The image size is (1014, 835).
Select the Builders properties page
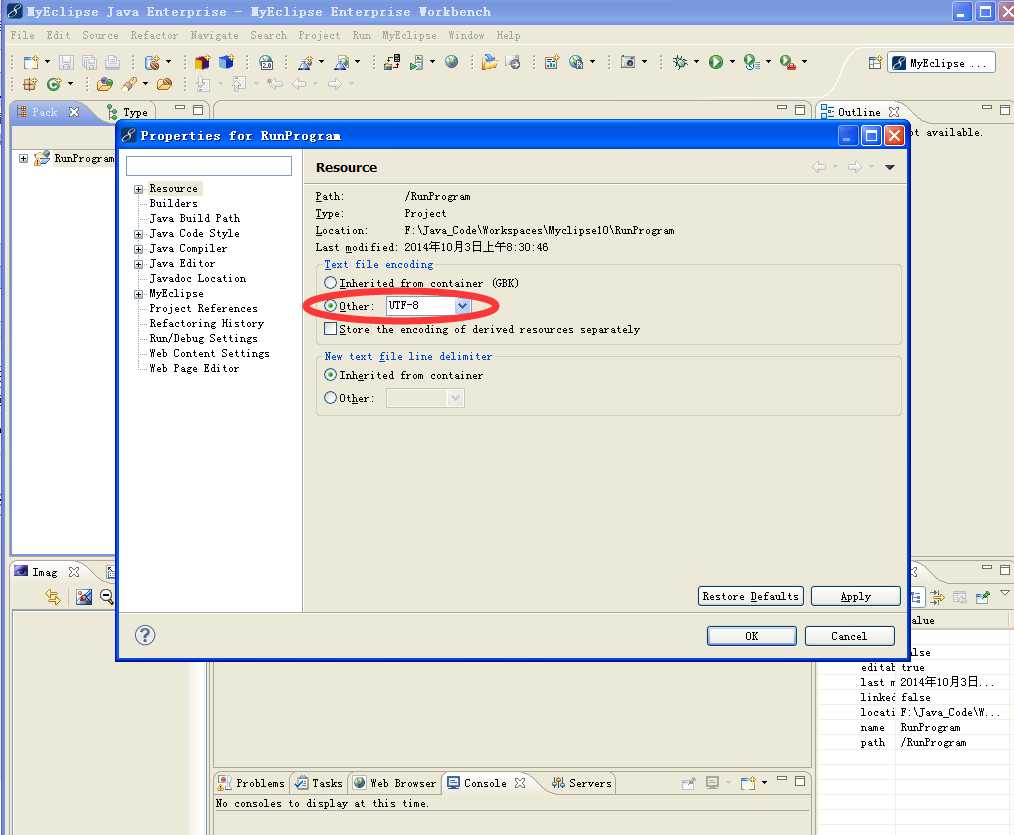click(x=173, y=203)
